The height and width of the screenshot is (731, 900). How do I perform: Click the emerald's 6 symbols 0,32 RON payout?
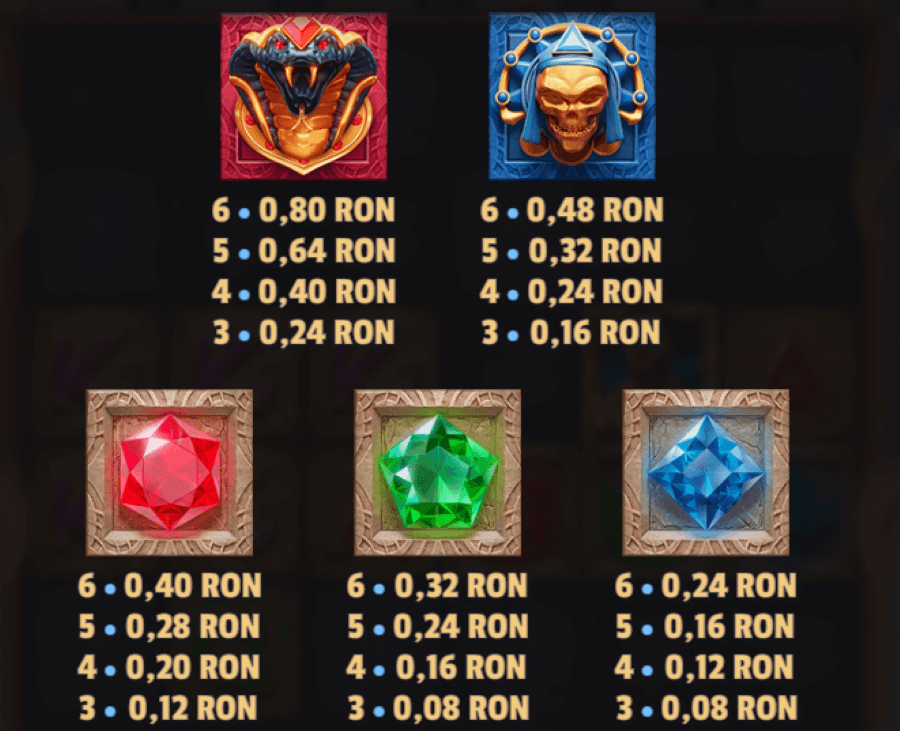coord(437,586)
